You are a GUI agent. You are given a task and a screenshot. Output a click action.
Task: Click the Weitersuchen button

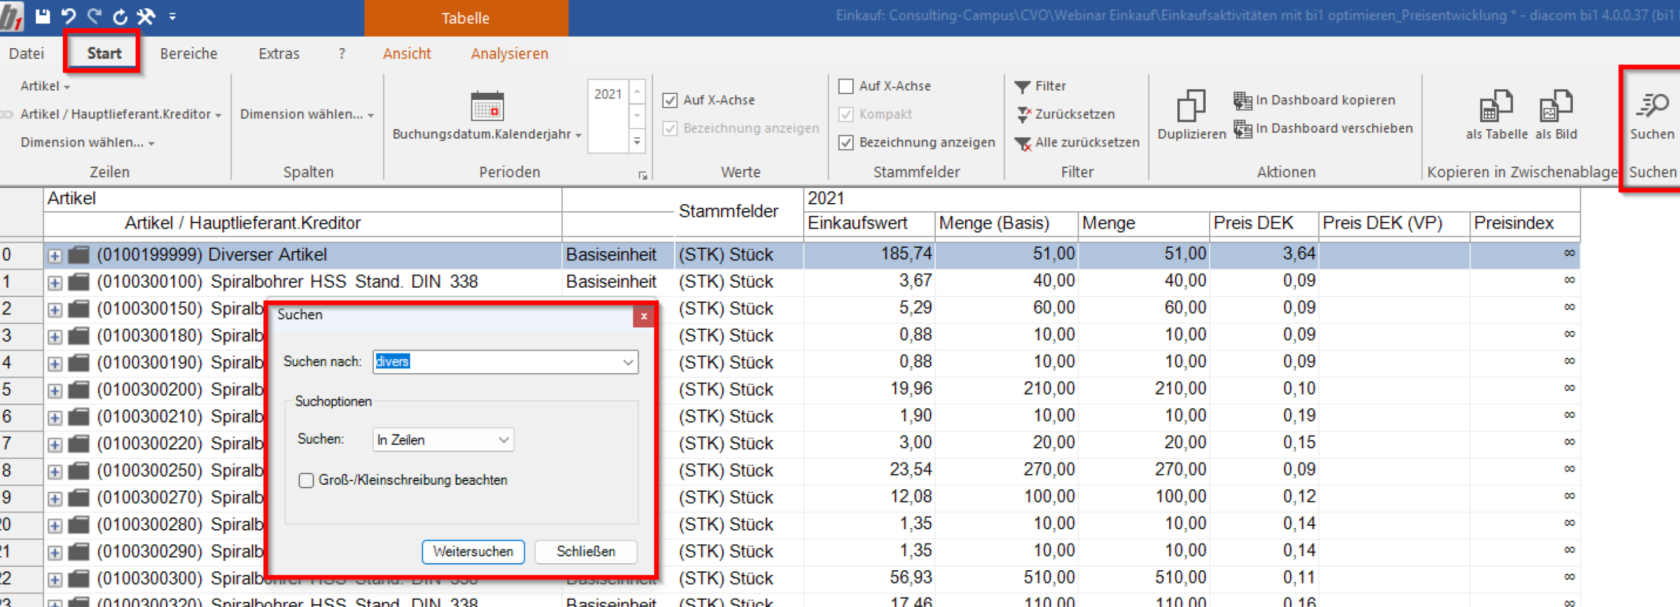473,552
